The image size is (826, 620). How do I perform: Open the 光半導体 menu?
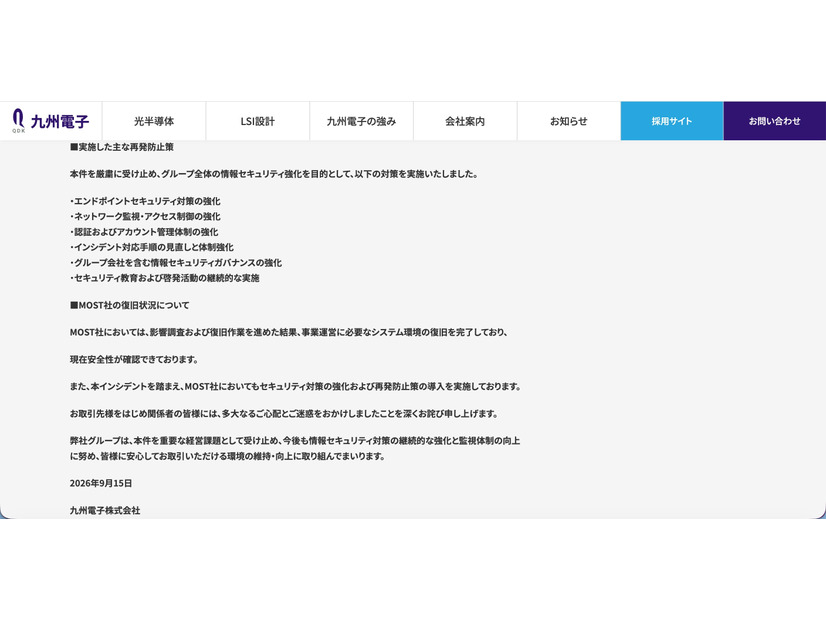[x=154, y=121]
